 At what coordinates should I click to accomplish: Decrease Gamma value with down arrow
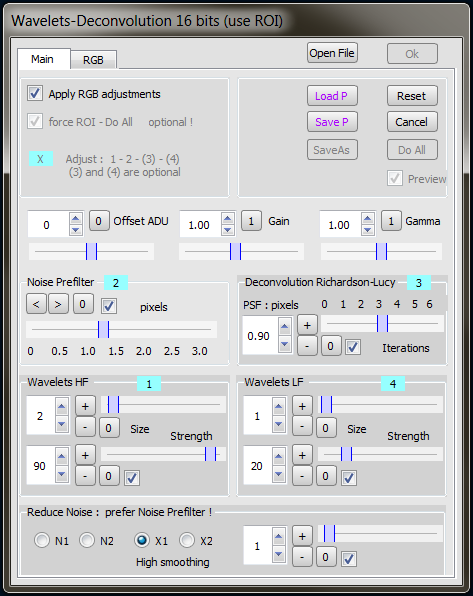pos(367,230)
